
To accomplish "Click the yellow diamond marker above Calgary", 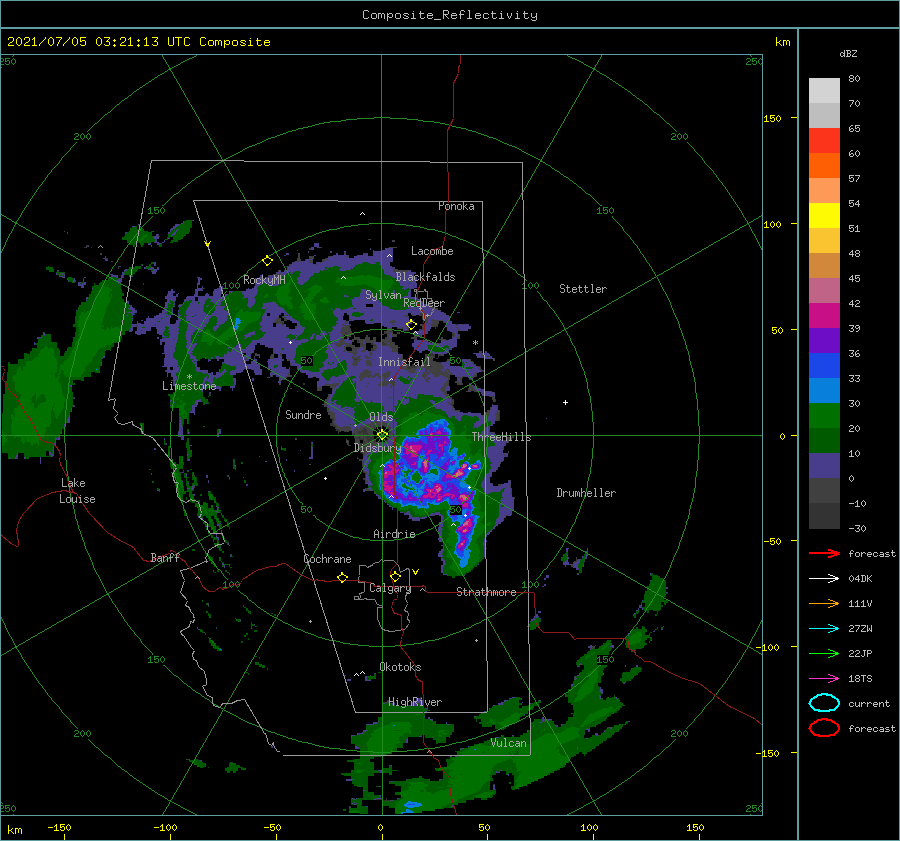I will pyautogui.click(x=395, y=576).
